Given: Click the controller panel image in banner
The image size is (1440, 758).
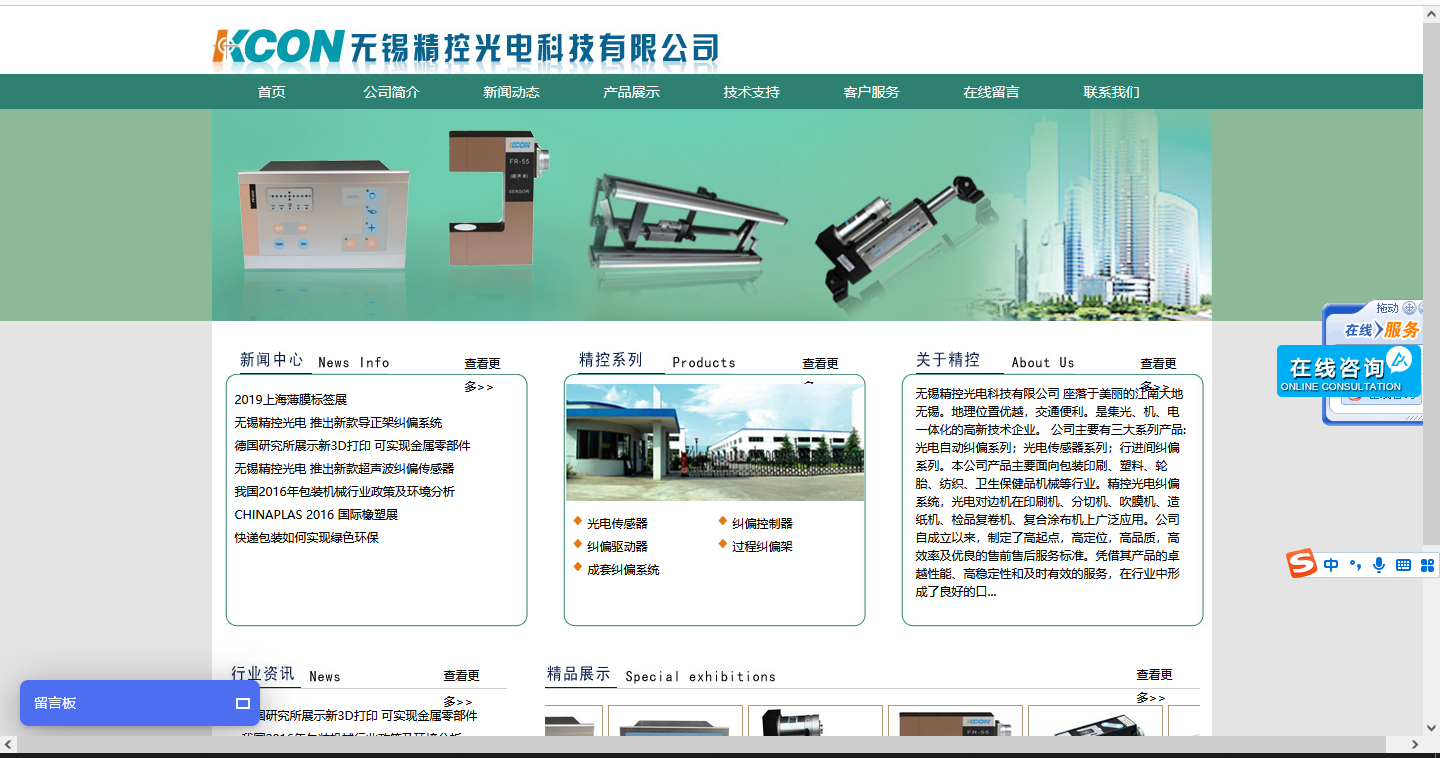Looking at the screenshot, I should (324, 215).
